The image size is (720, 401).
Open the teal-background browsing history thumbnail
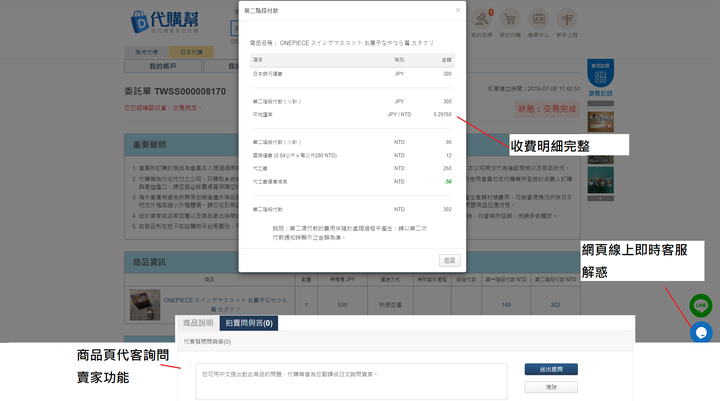(600, 180)
